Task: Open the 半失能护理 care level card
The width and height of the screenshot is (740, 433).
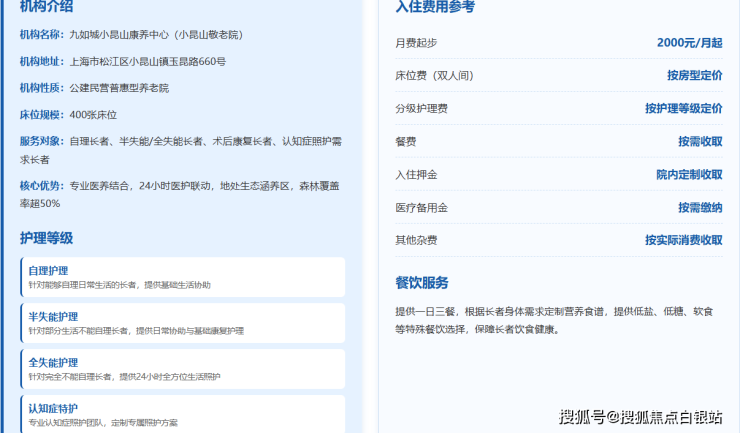Action: pos(183,323)
